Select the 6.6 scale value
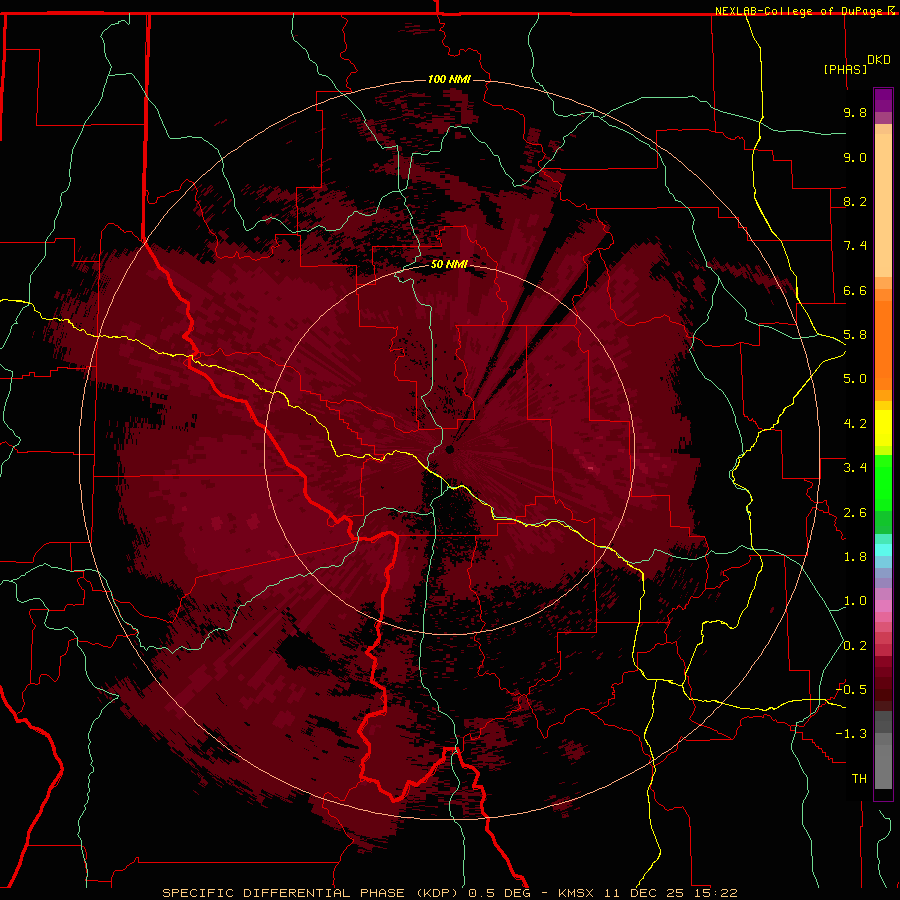900x900 pixels. pos(855,290)
